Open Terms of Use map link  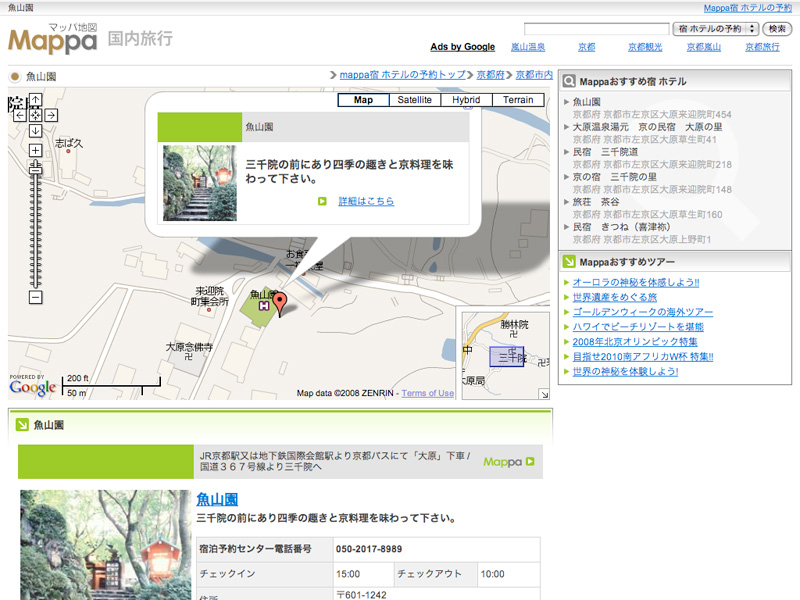click(428, 393)
